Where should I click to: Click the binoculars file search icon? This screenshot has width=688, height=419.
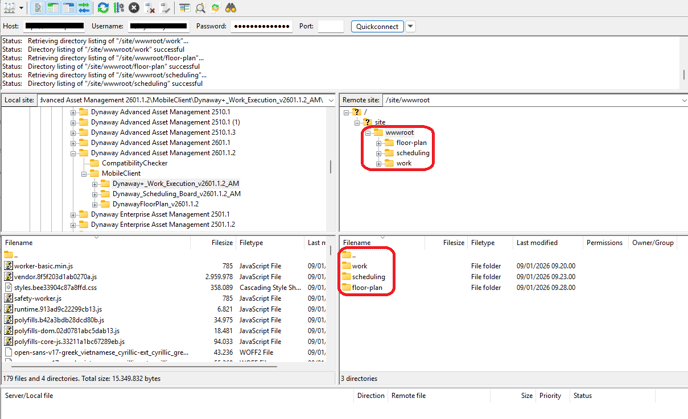point(231,8)
